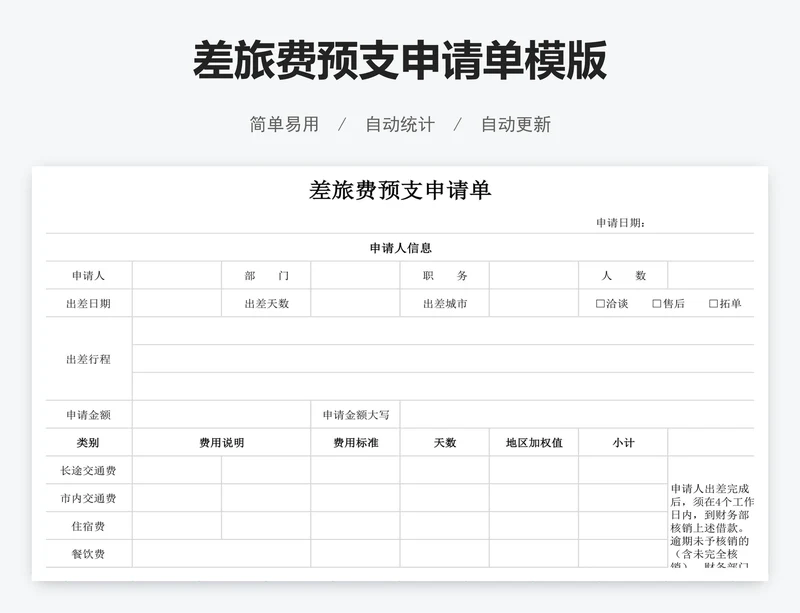The image size is (800, 613).
Task: Select the 申请人信息 section header
Action: (400, 248)
